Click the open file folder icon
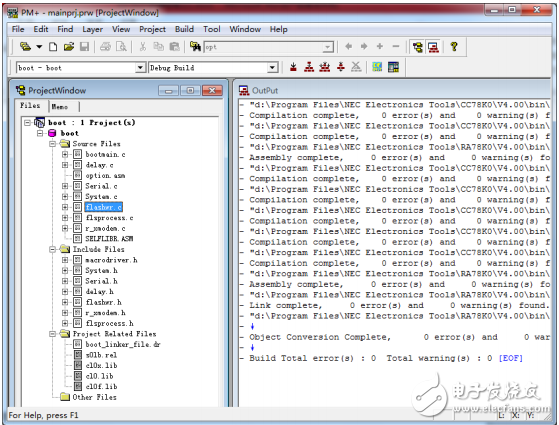The height and width of the screenshot is (425, 559). [69, 46]
